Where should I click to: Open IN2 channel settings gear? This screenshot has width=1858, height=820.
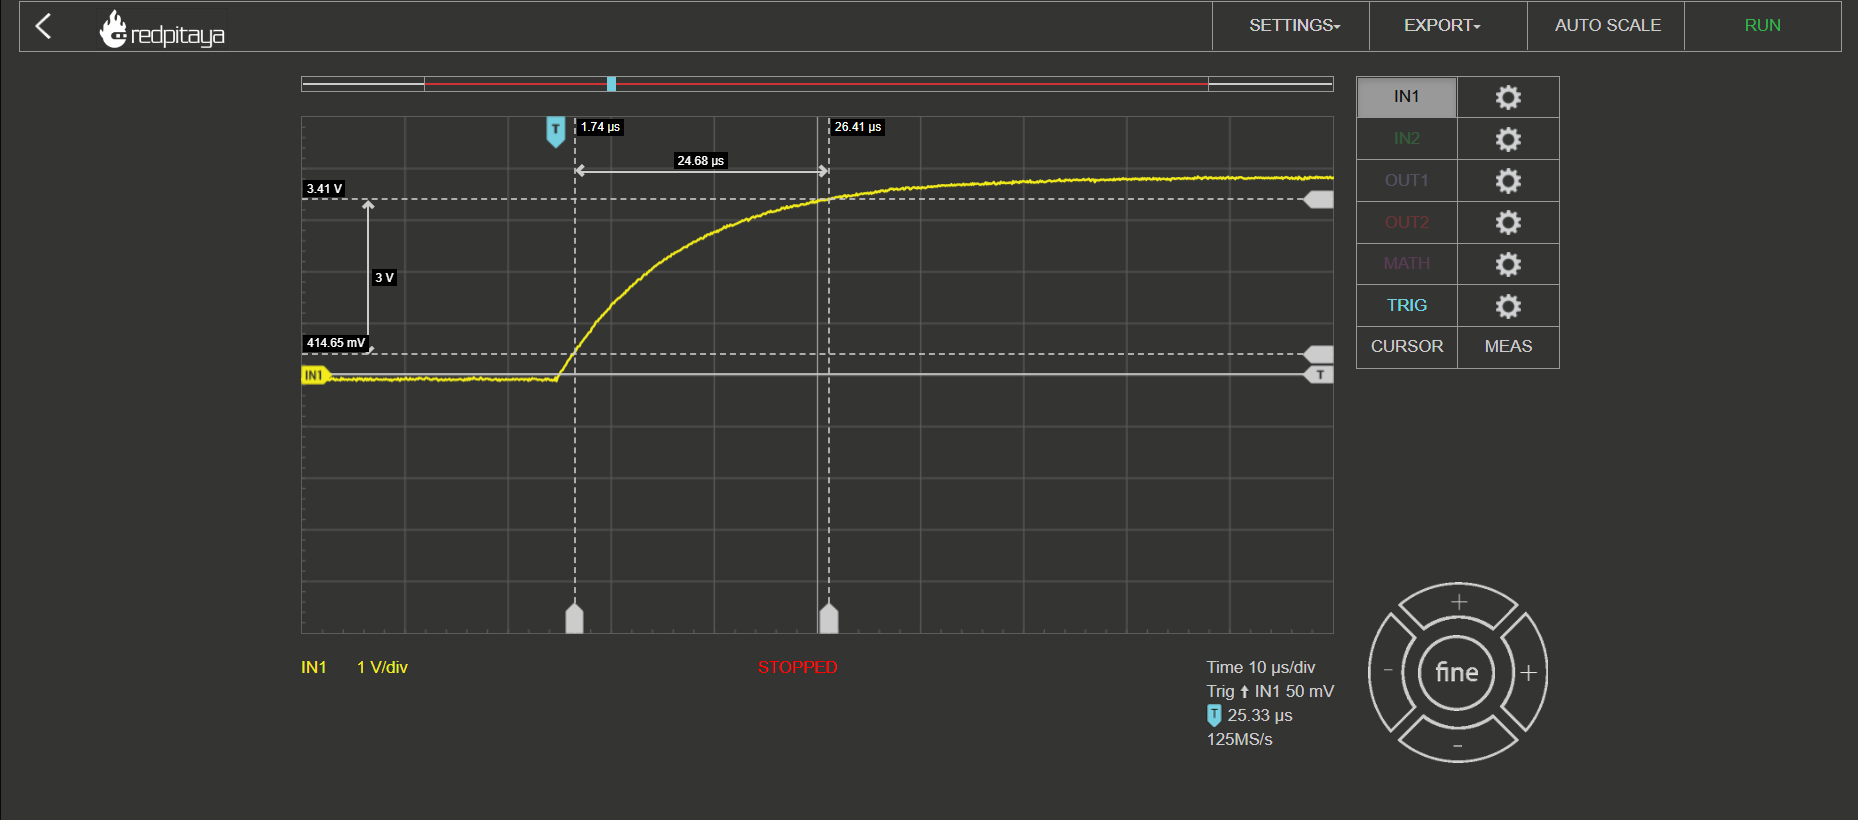(1508, 139)
